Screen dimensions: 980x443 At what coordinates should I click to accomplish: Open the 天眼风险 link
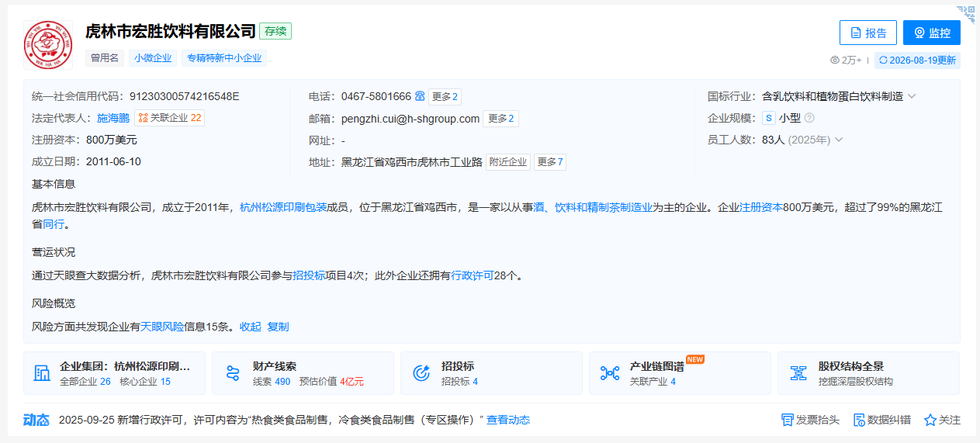(162, 326)
